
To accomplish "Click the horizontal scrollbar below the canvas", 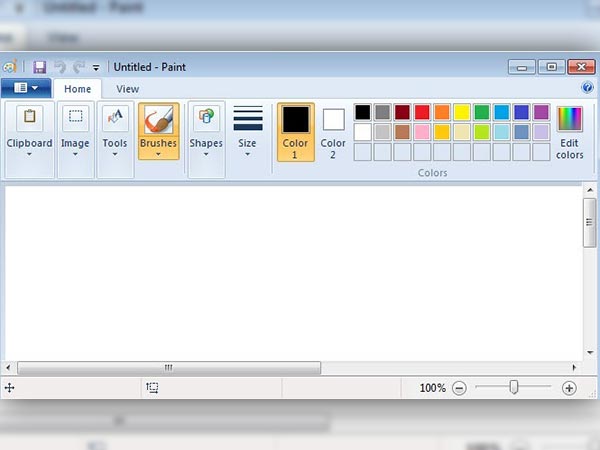I will [x=168, y=368].
